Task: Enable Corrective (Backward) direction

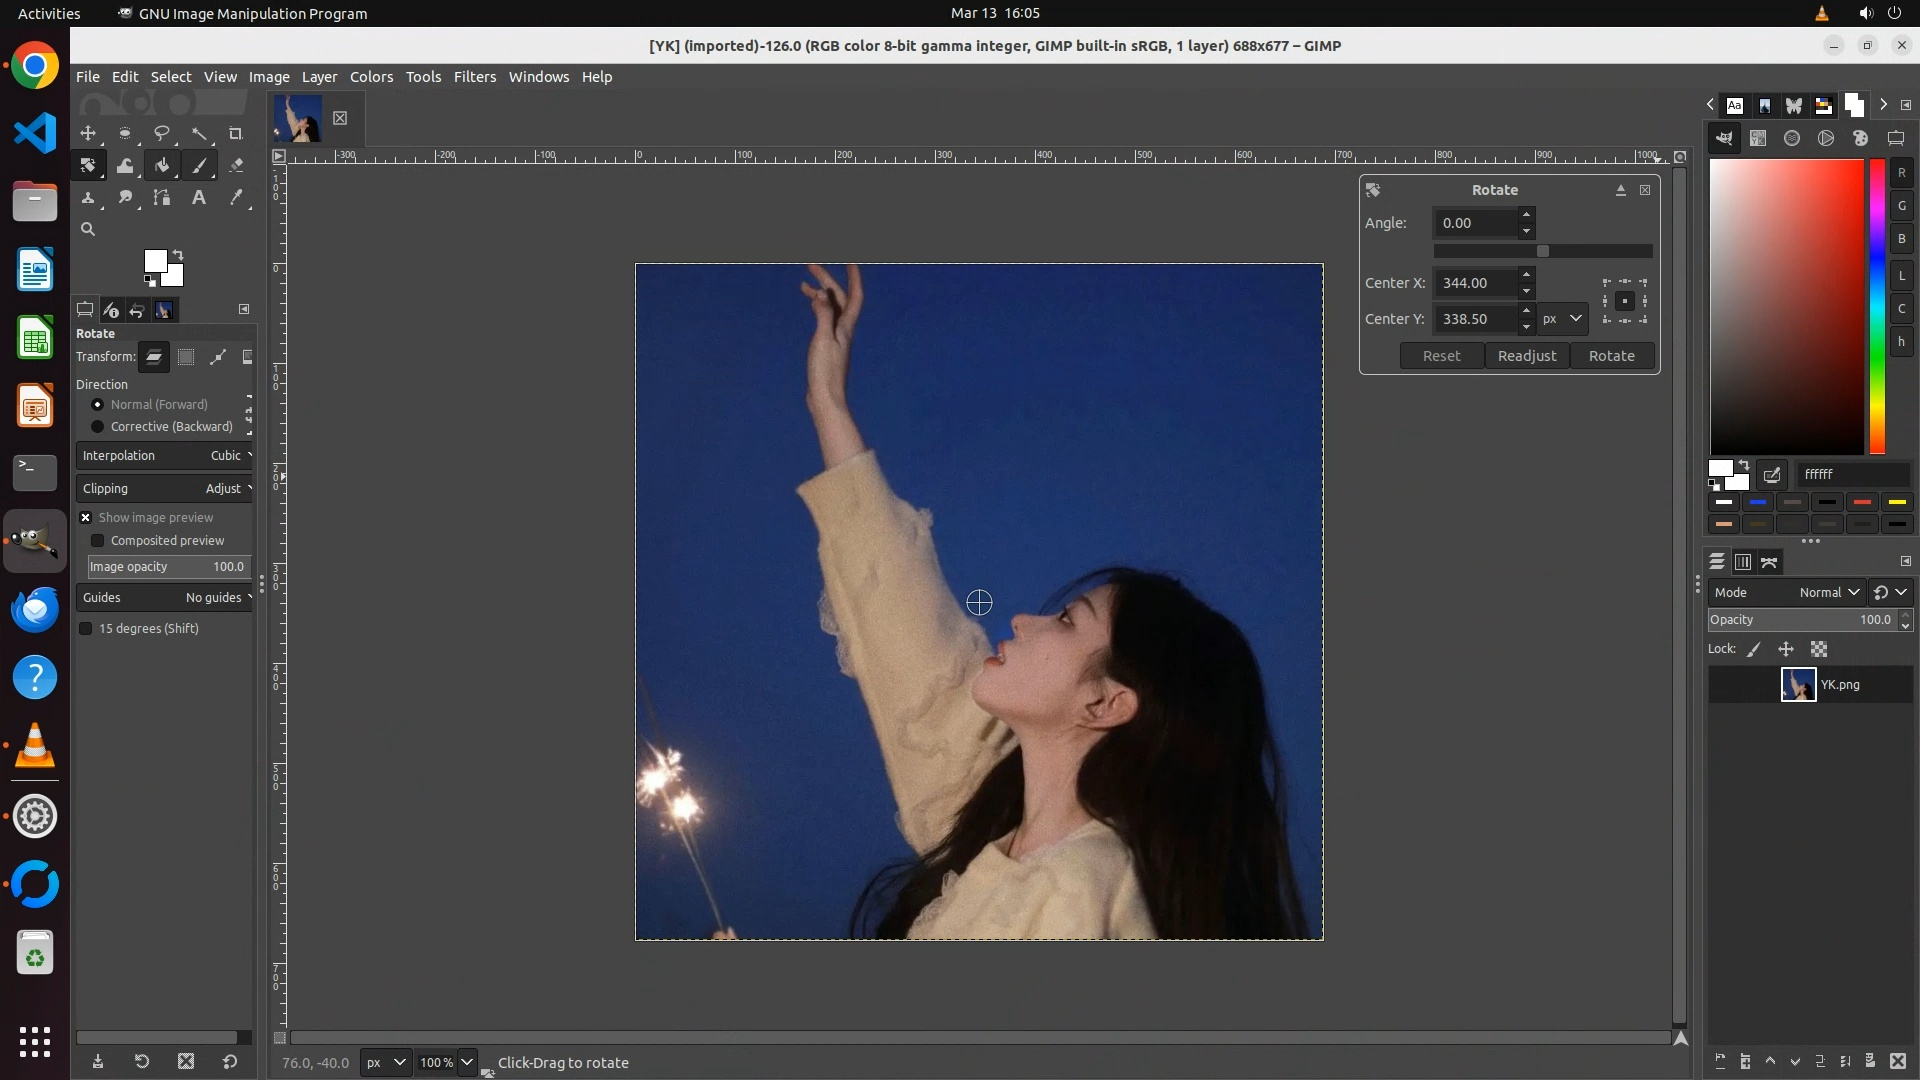Action: coord(98,427)
